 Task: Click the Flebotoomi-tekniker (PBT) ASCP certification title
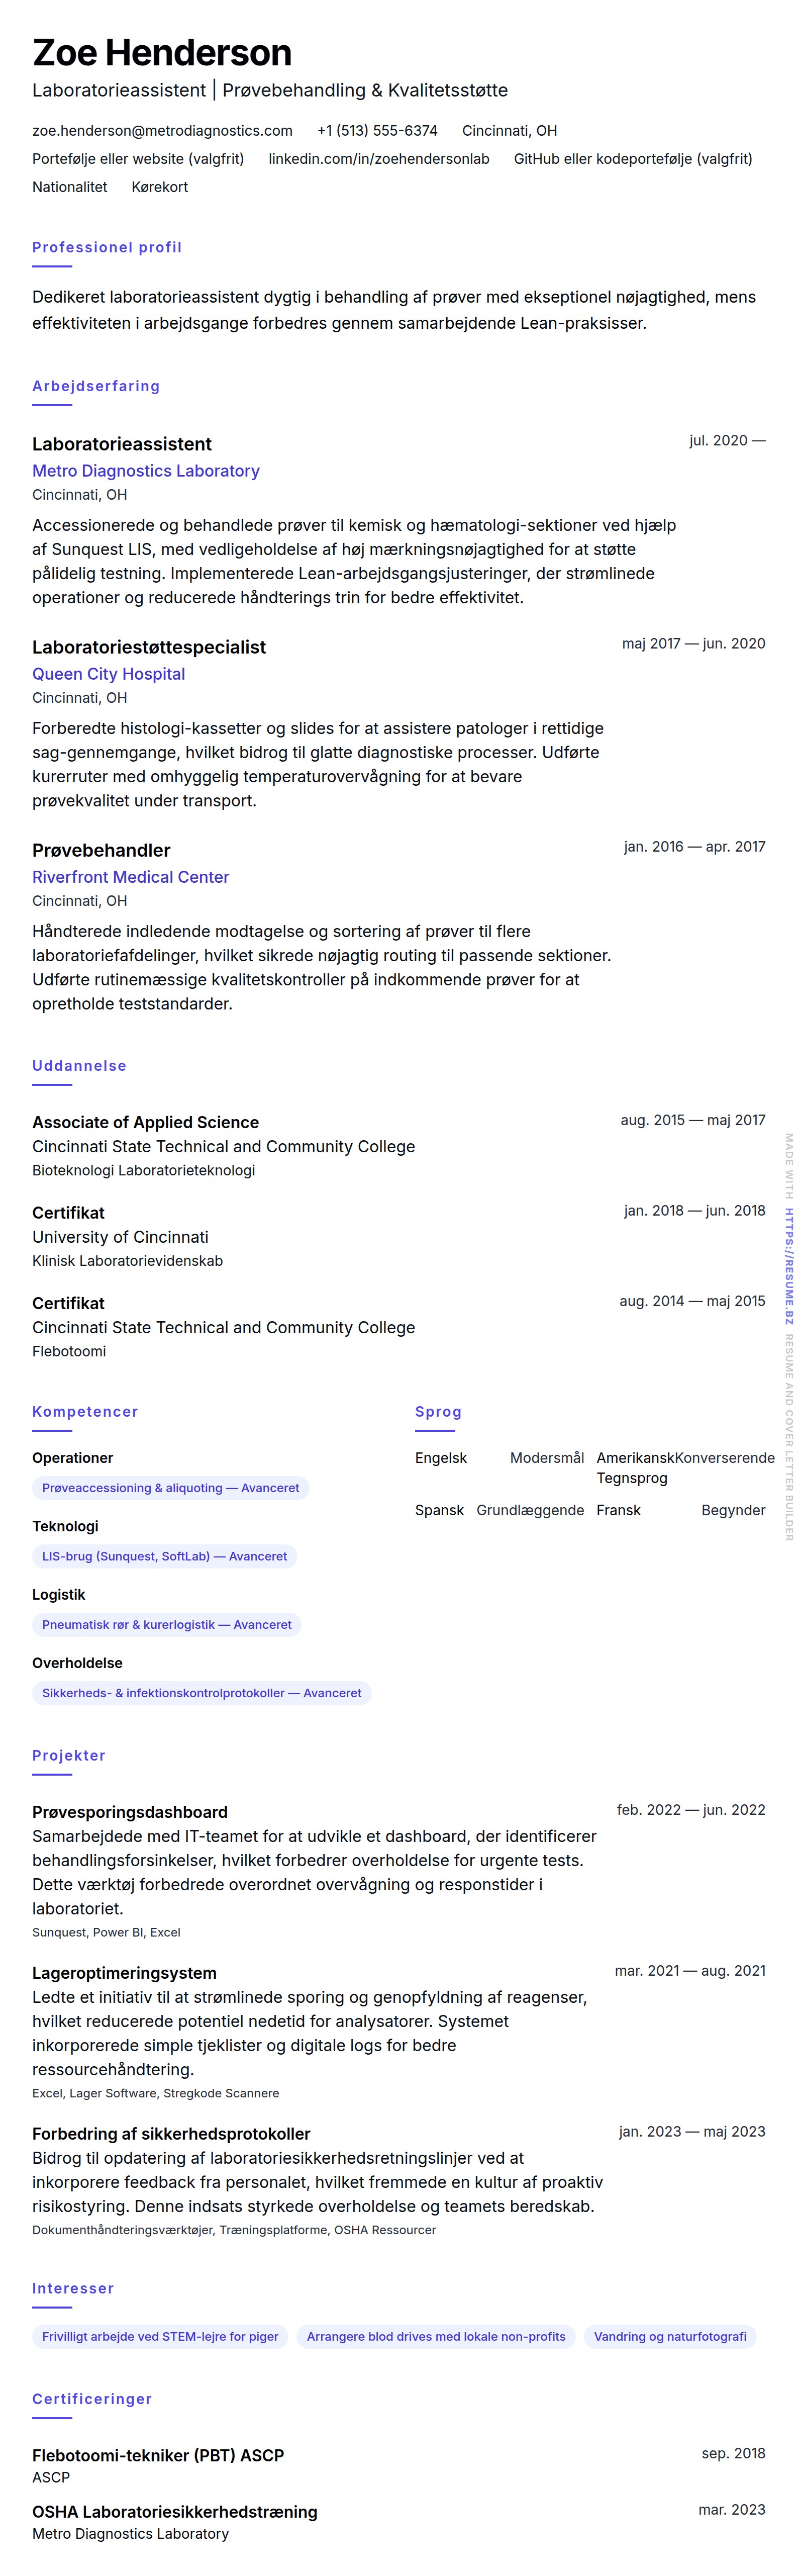tap(158, 2455)
